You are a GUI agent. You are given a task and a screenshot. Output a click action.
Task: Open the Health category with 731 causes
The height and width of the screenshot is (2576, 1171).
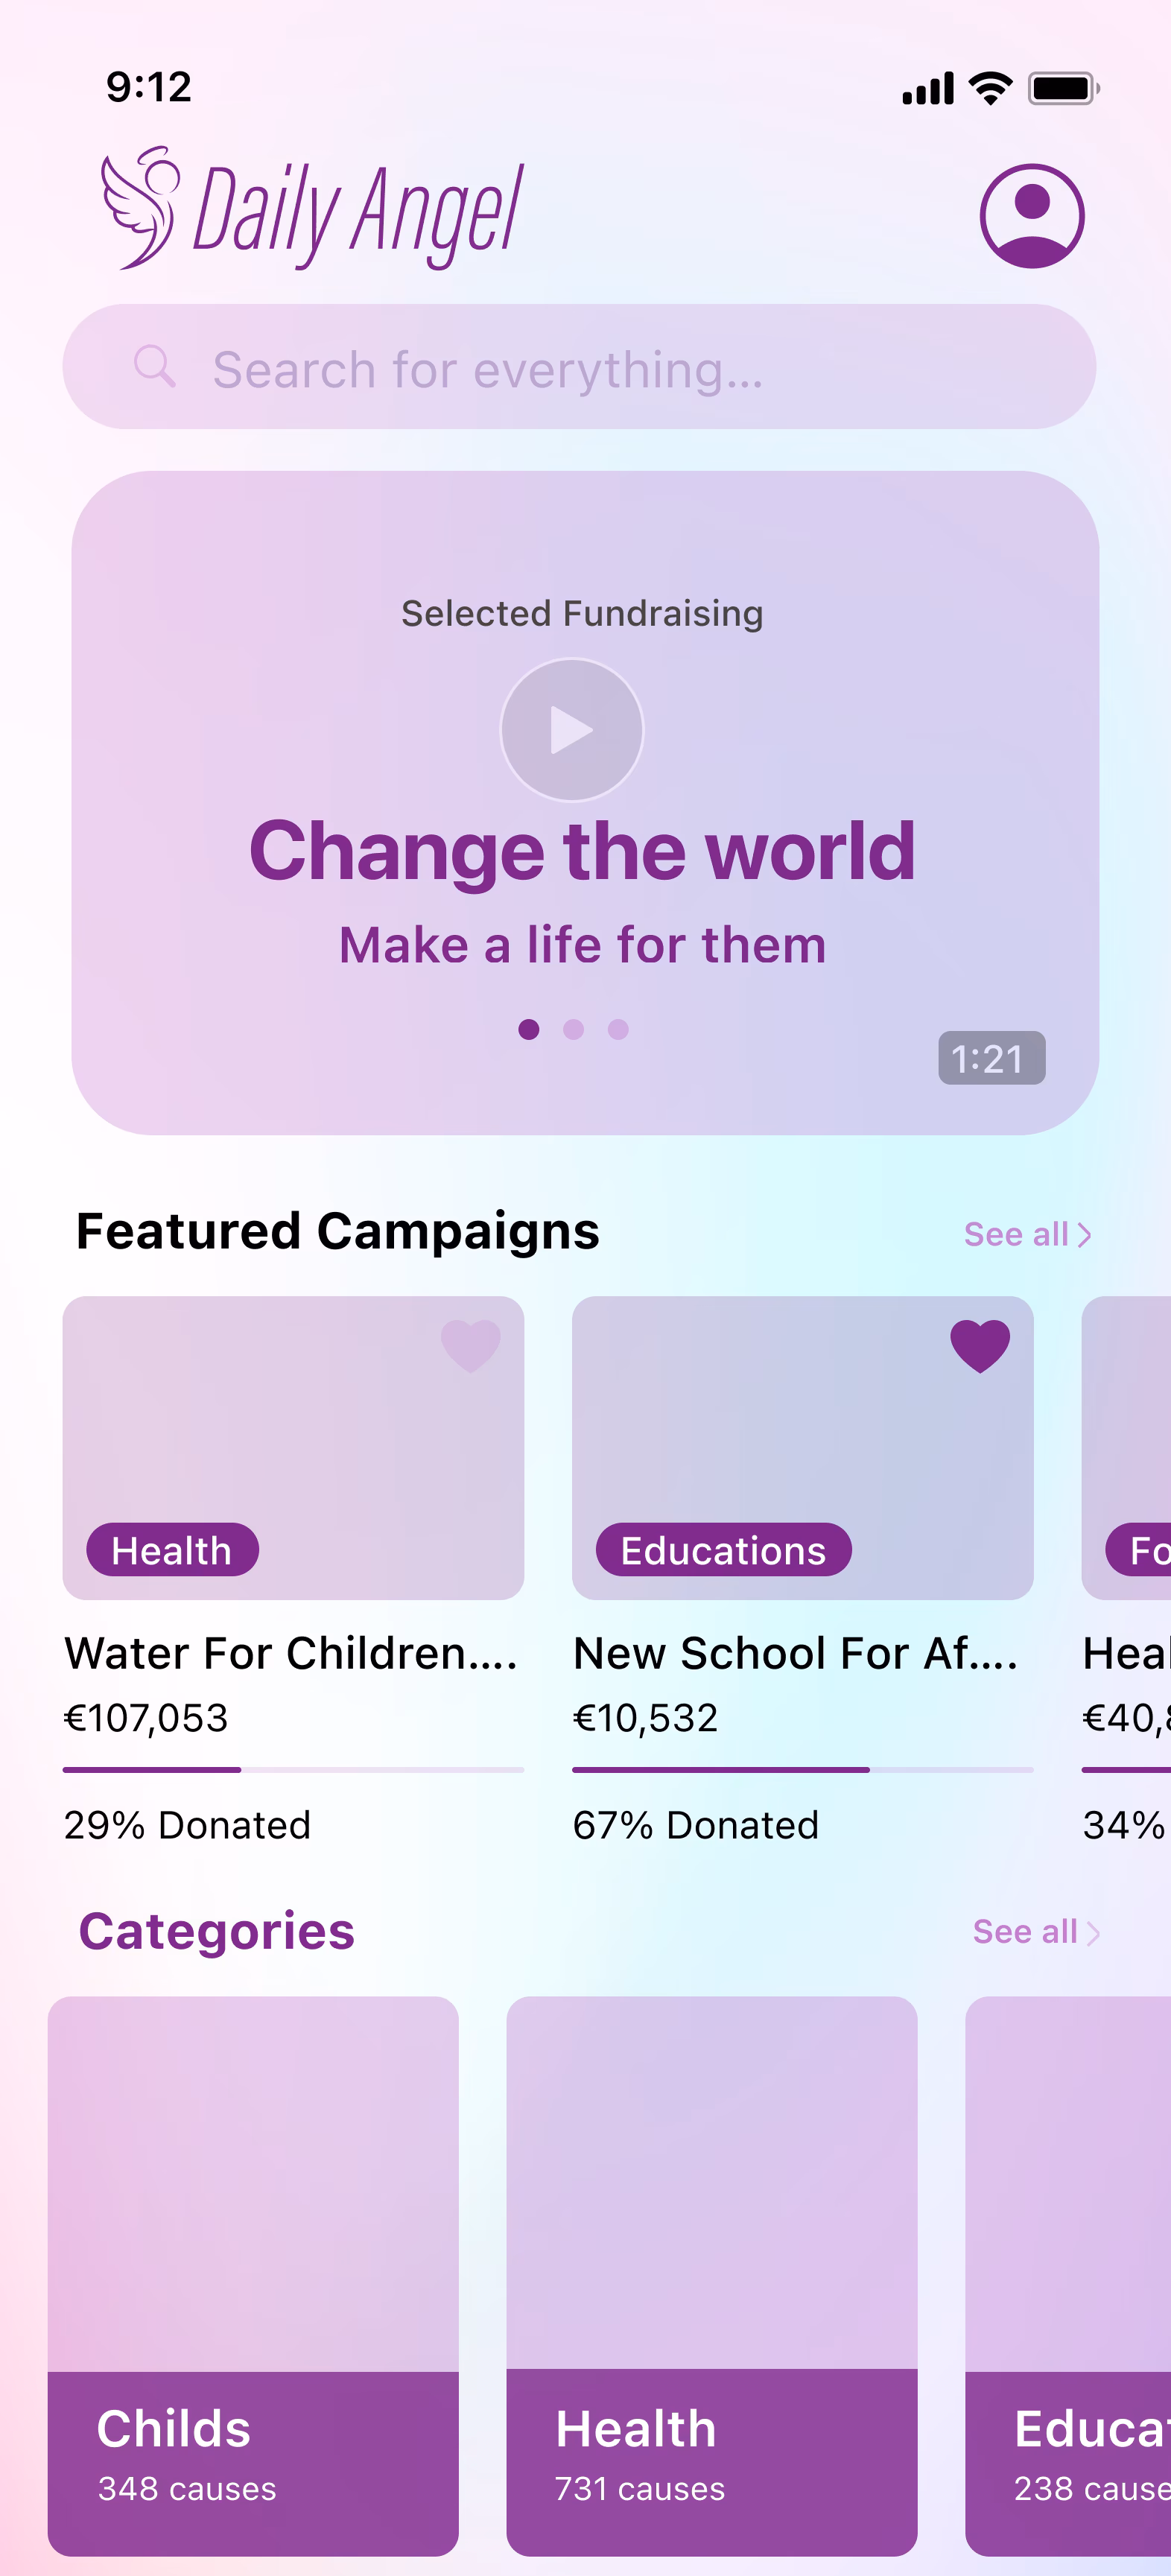click(711, 2275)
